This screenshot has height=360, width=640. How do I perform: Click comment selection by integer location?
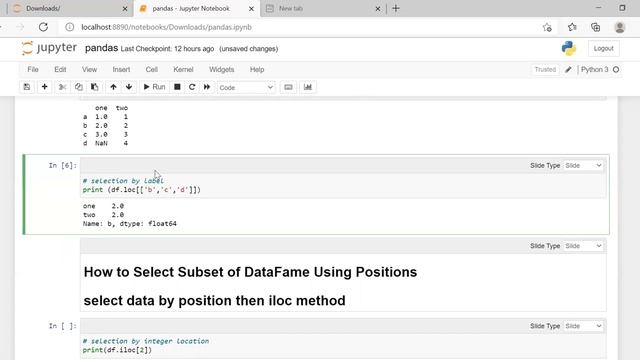click(x=146, y=341)
